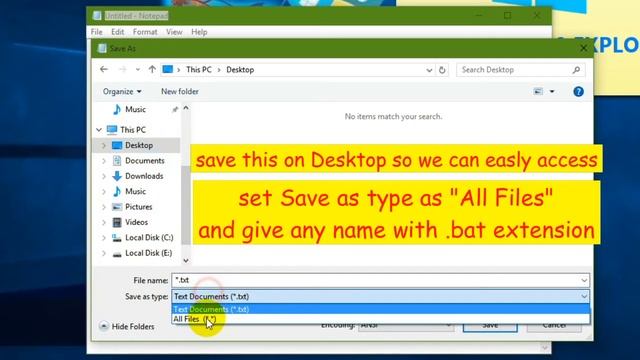Open Notepad Format menu
The image size is (640, 360).
coord(145,32)
